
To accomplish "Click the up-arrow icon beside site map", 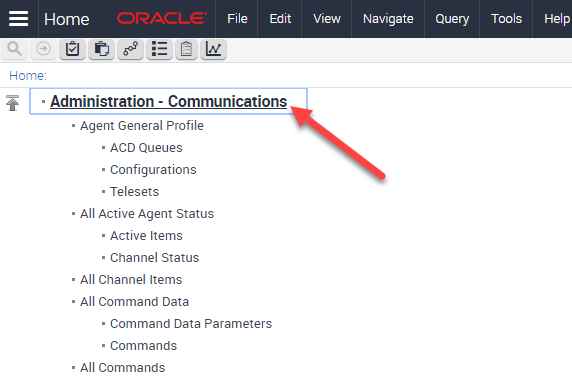I will click(x=12, y=103).
